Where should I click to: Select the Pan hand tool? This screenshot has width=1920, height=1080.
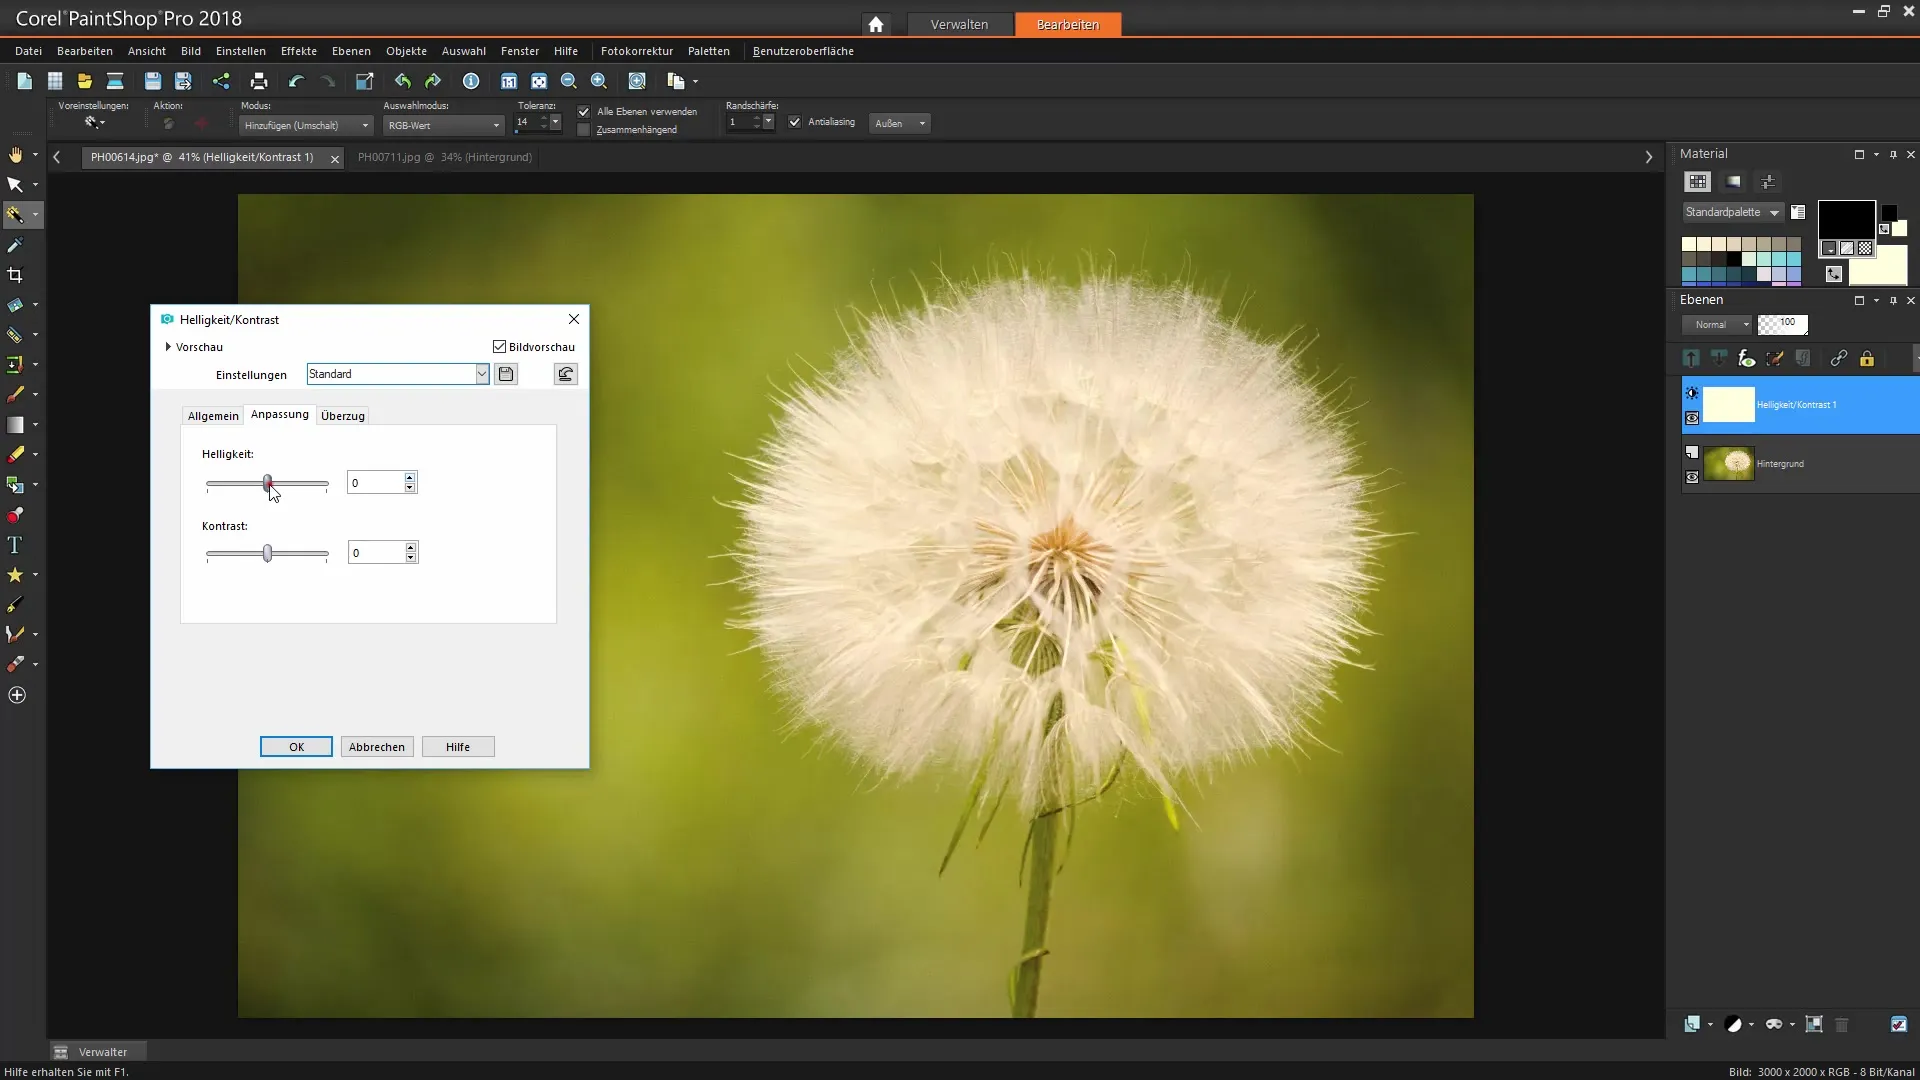click(15, 155)
